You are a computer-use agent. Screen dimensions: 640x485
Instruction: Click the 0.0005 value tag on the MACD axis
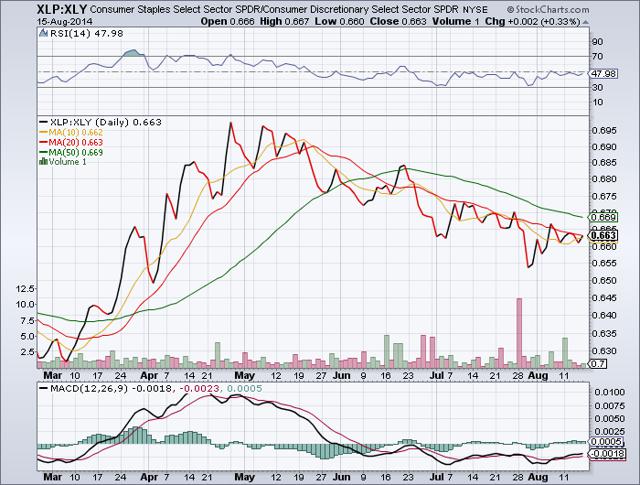tap(607, 442)
